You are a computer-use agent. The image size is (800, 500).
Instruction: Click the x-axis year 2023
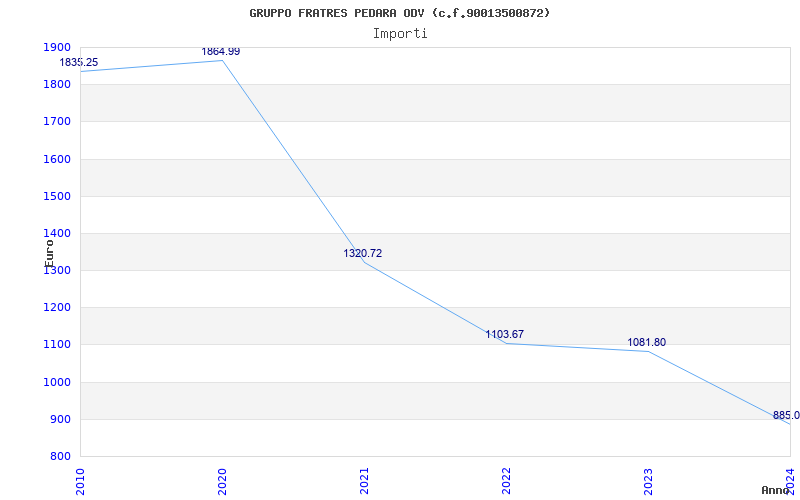[648, 481]
